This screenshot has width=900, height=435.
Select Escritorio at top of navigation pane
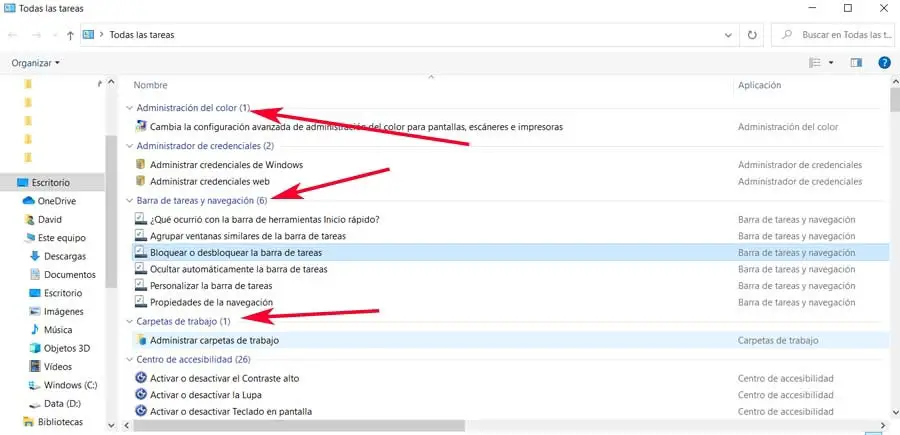tap(53, 182)
